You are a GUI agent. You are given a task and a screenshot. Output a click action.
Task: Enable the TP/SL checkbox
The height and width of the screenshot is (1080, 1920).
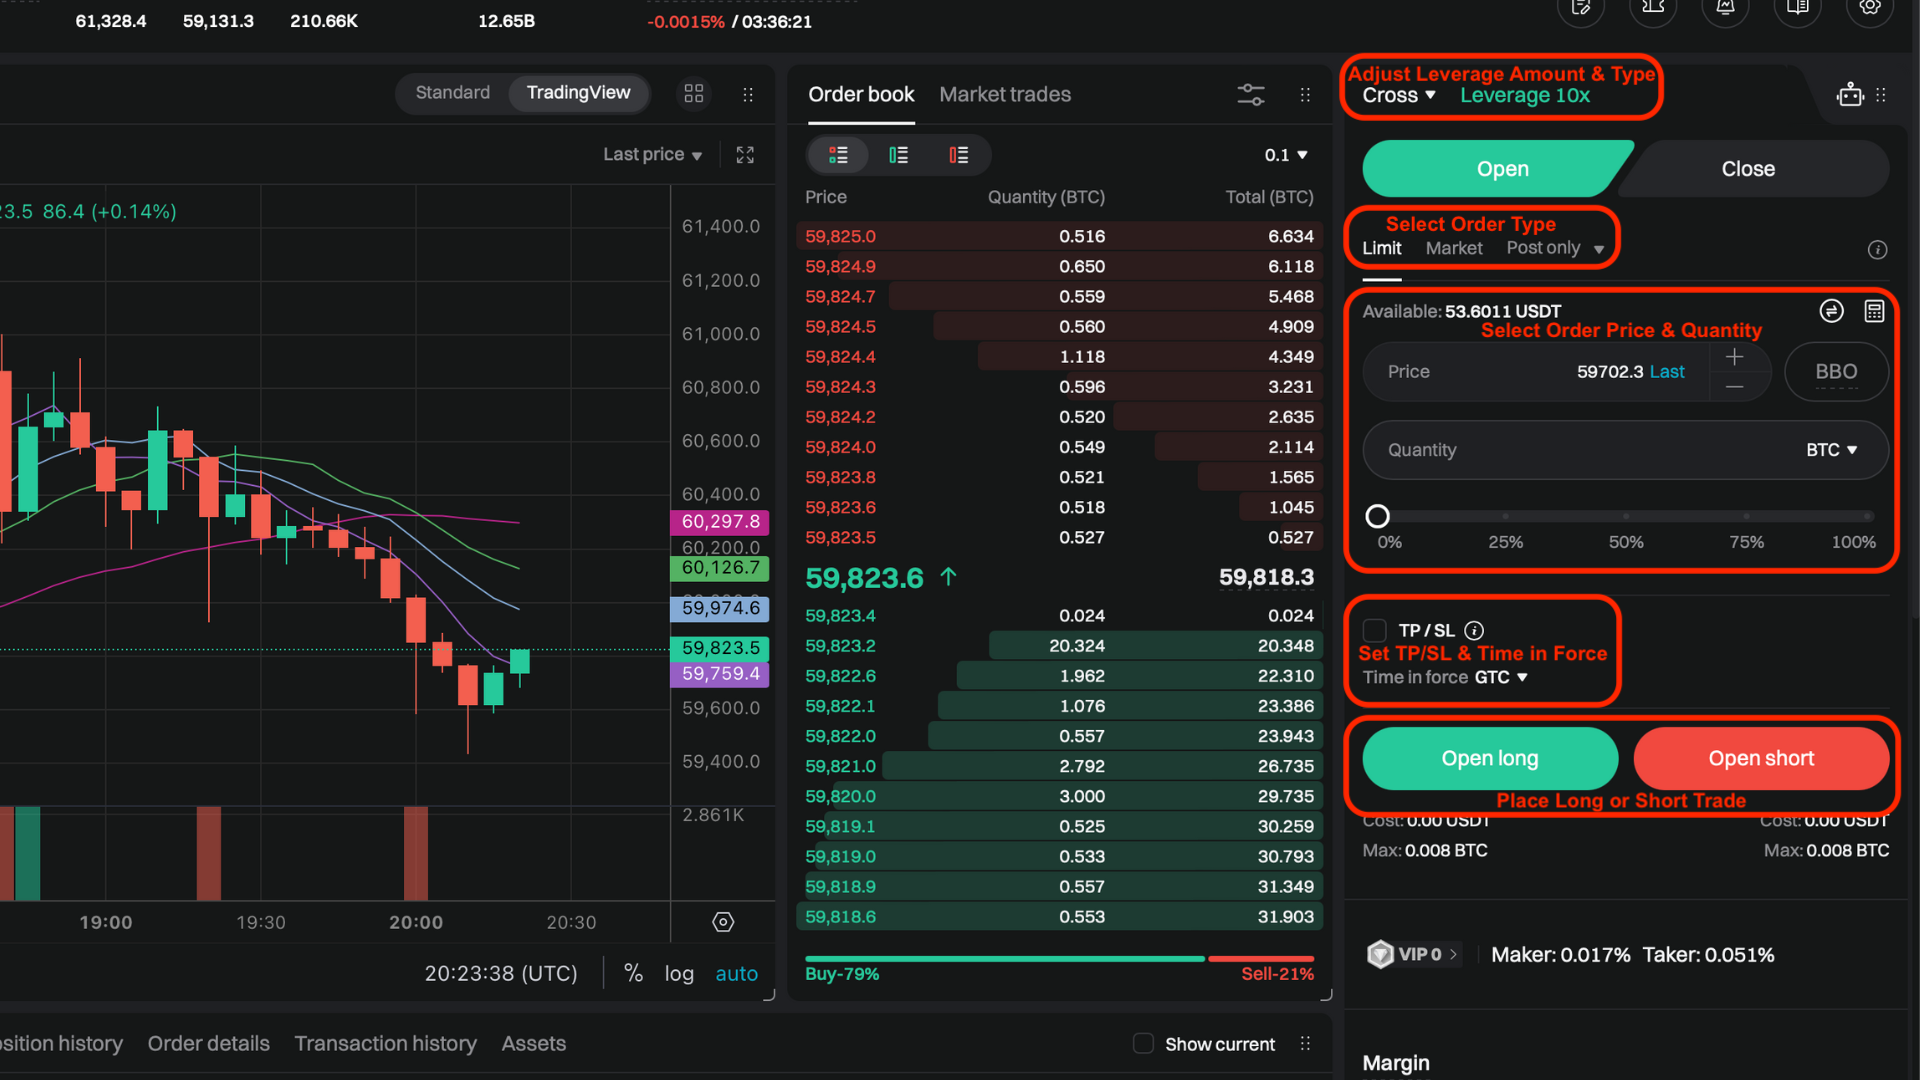(1375, 630)
